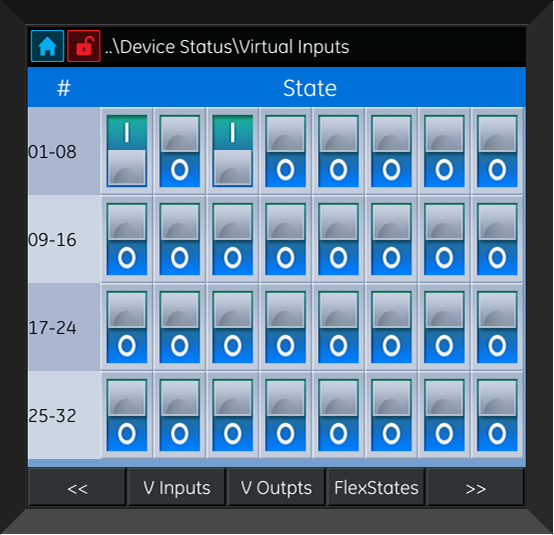Go to the Home screen icon
This screenshot has width=554, height=535.
[47, 46]
